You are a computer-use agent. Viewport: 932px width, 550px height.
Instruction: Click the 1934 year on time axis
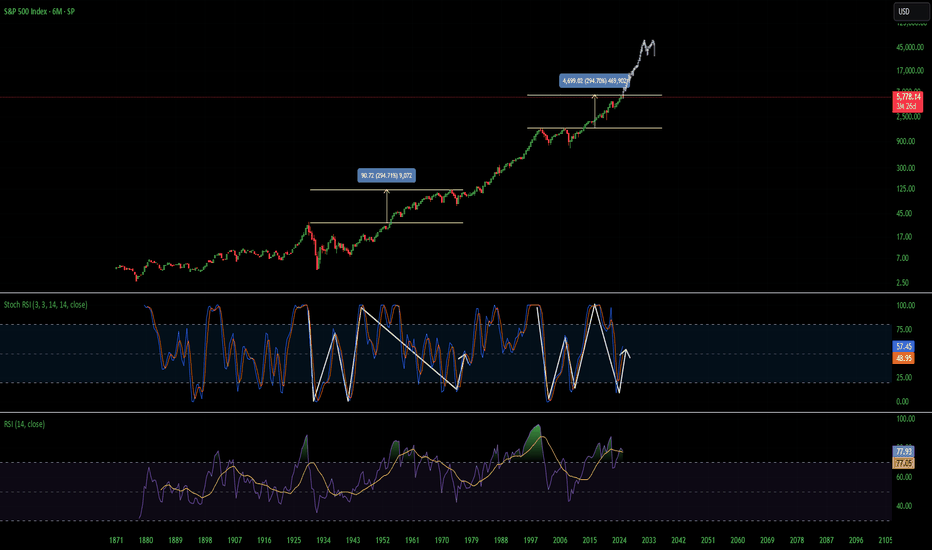point(323,540)
